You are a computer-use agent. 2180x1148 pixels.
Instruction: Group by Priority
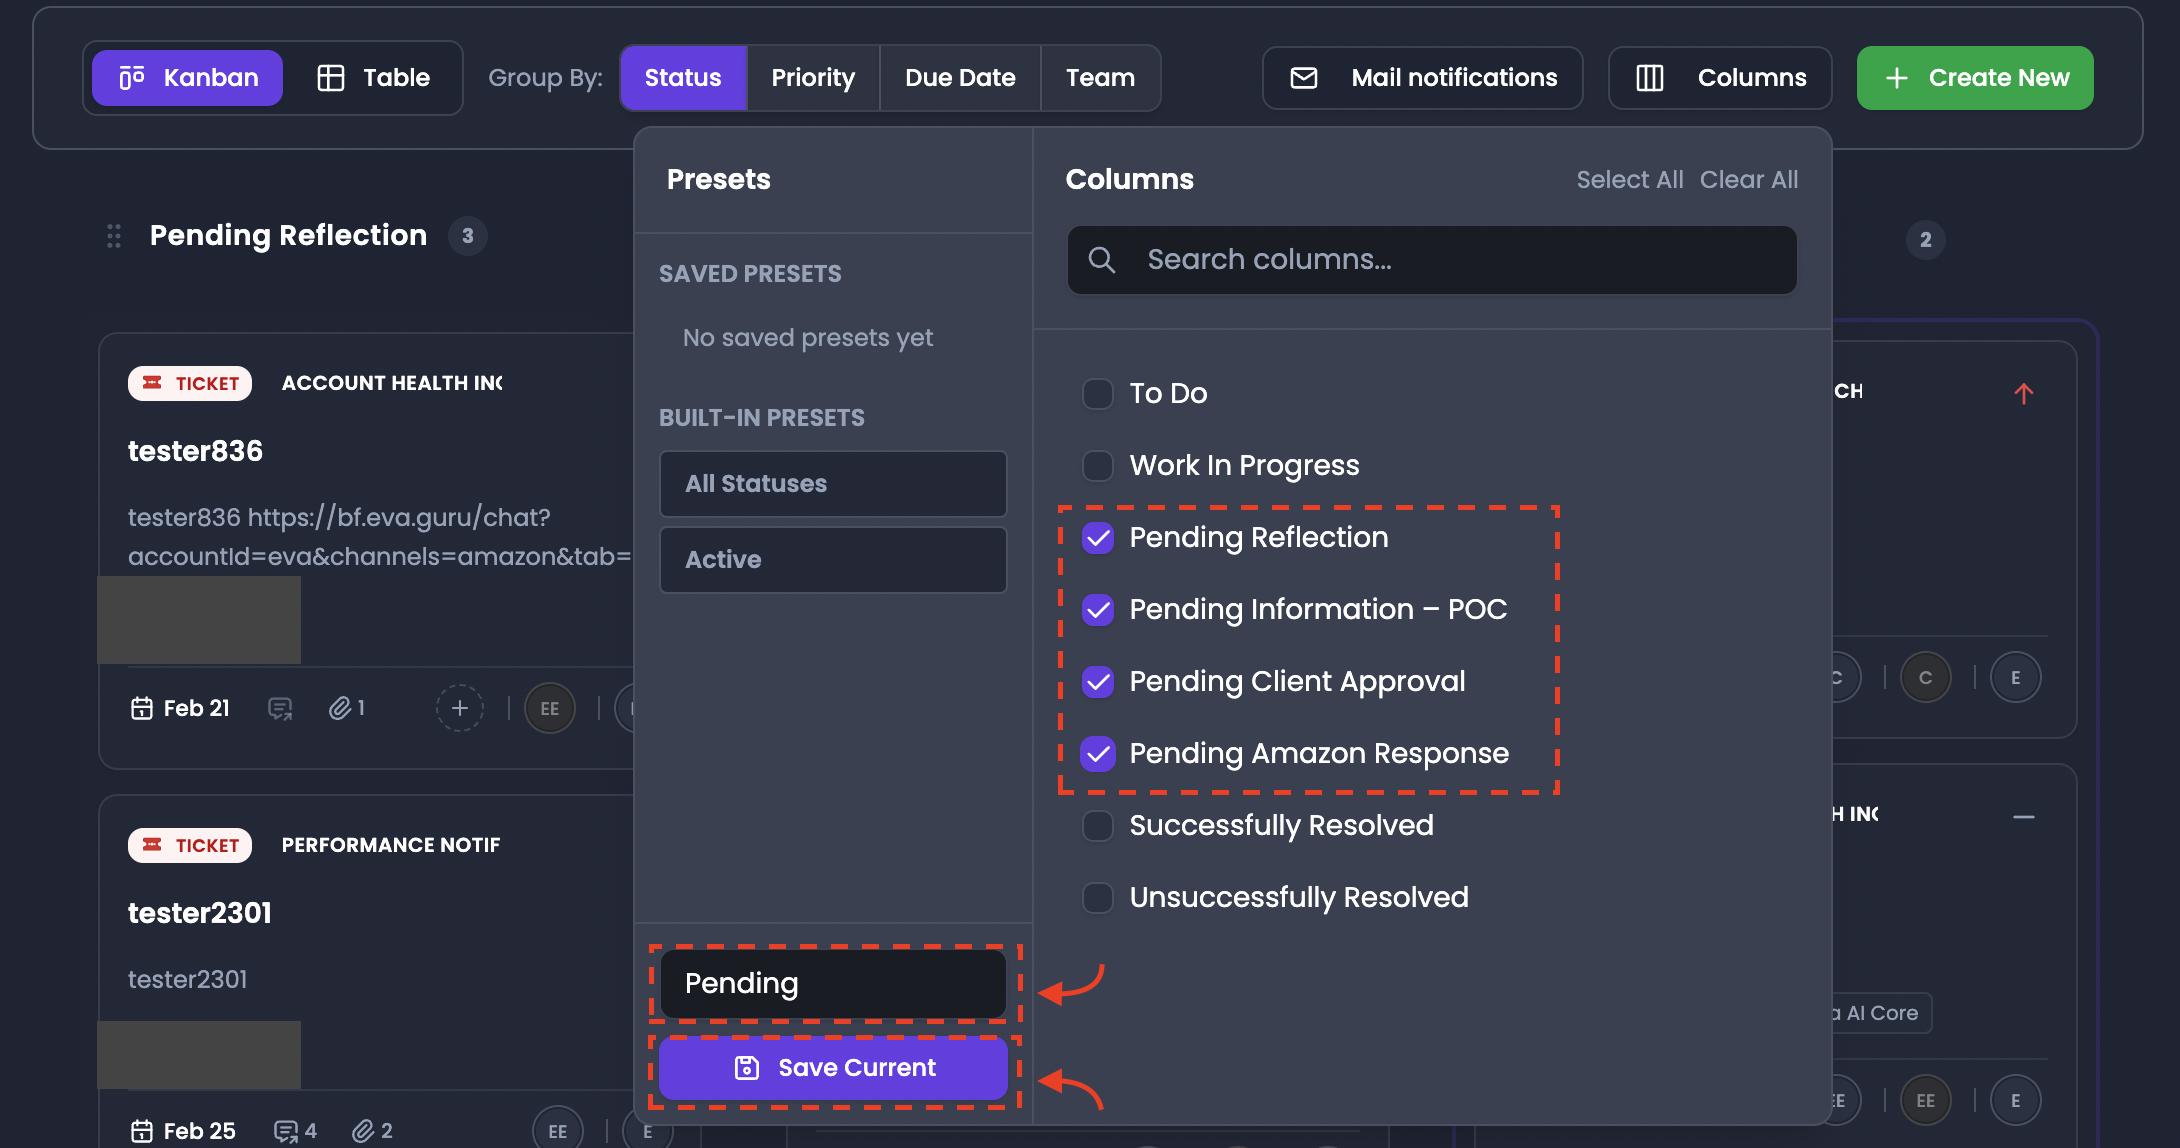pyautogui.click(x=813, y=78)
